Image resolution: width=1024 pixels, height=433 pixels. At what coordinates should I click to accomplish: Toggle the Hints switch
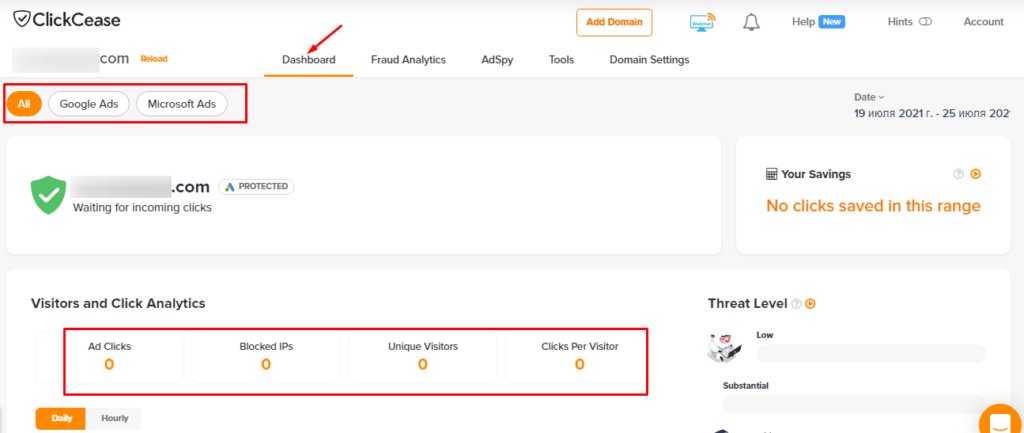point(925,22)
